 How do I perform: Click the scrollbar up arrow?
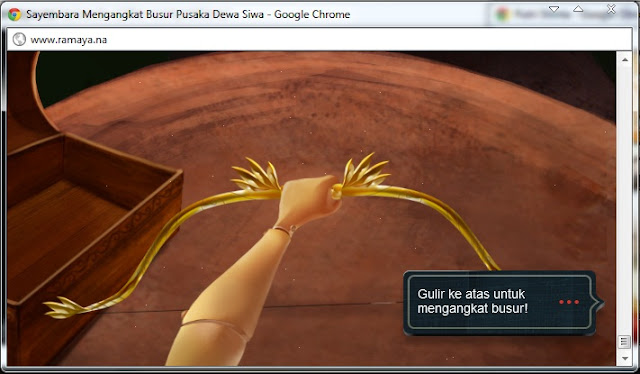pyautogui.click(x=625, y=60)
